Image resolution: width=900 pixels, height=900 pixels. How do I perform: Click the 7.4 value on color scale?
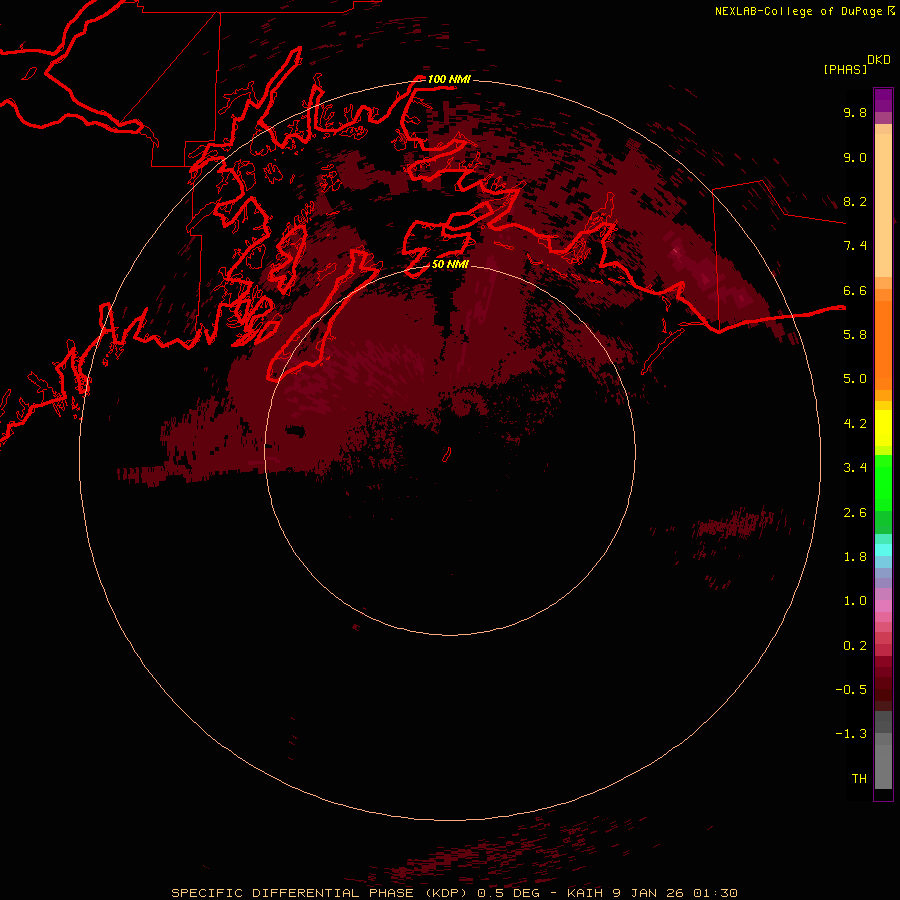855,246
